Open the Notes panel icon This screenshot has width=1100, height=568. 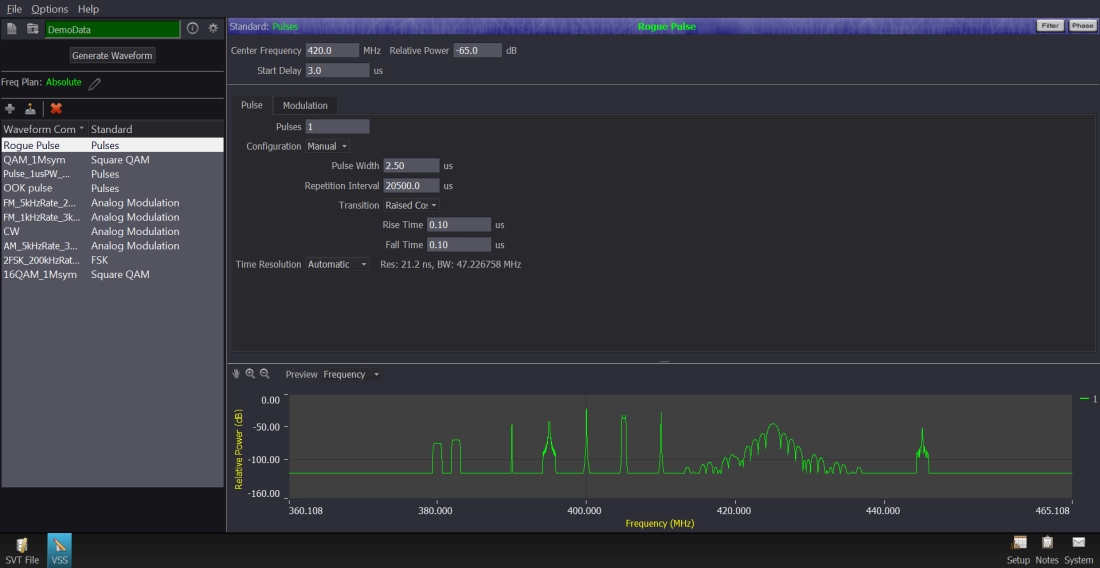[1047, 543]
